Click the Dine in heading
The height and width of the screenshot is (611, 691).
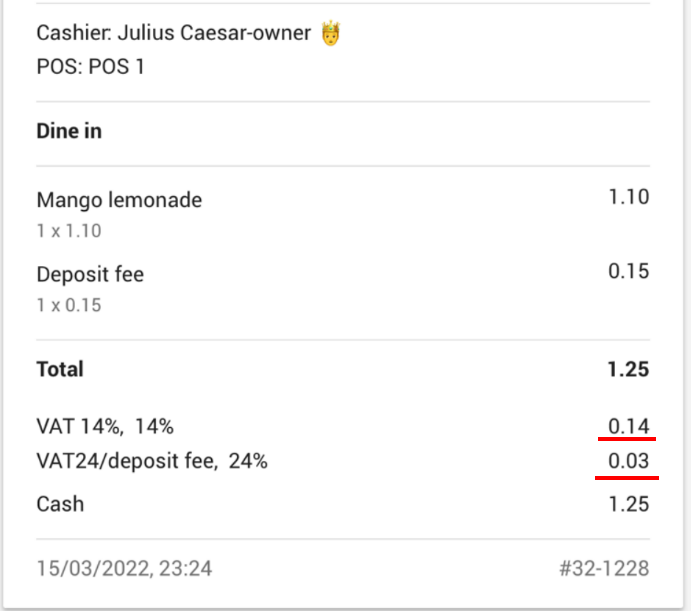[69, 131]
